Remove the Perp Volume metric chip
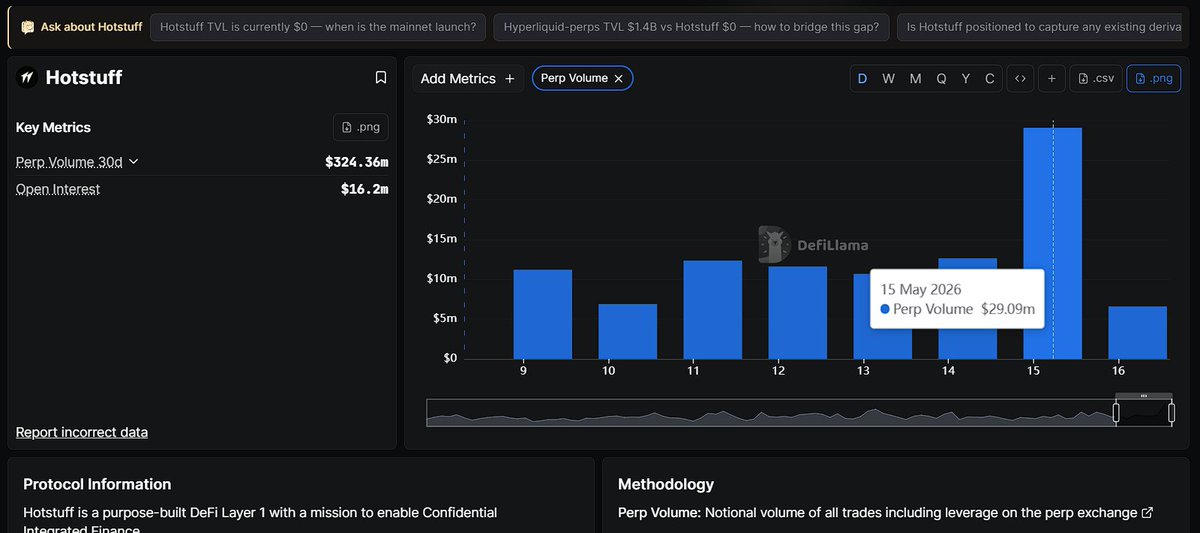 pos(619,78)
